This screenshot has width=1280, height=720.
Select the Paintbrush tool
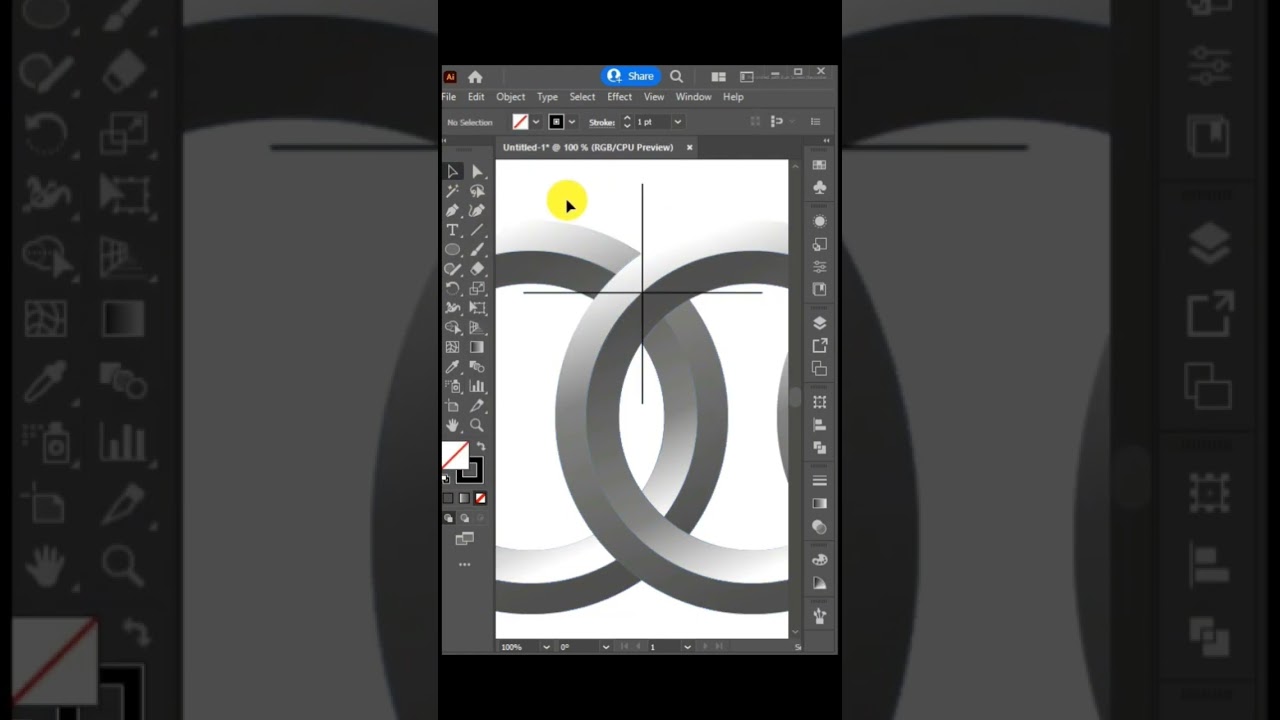point(477,250)
